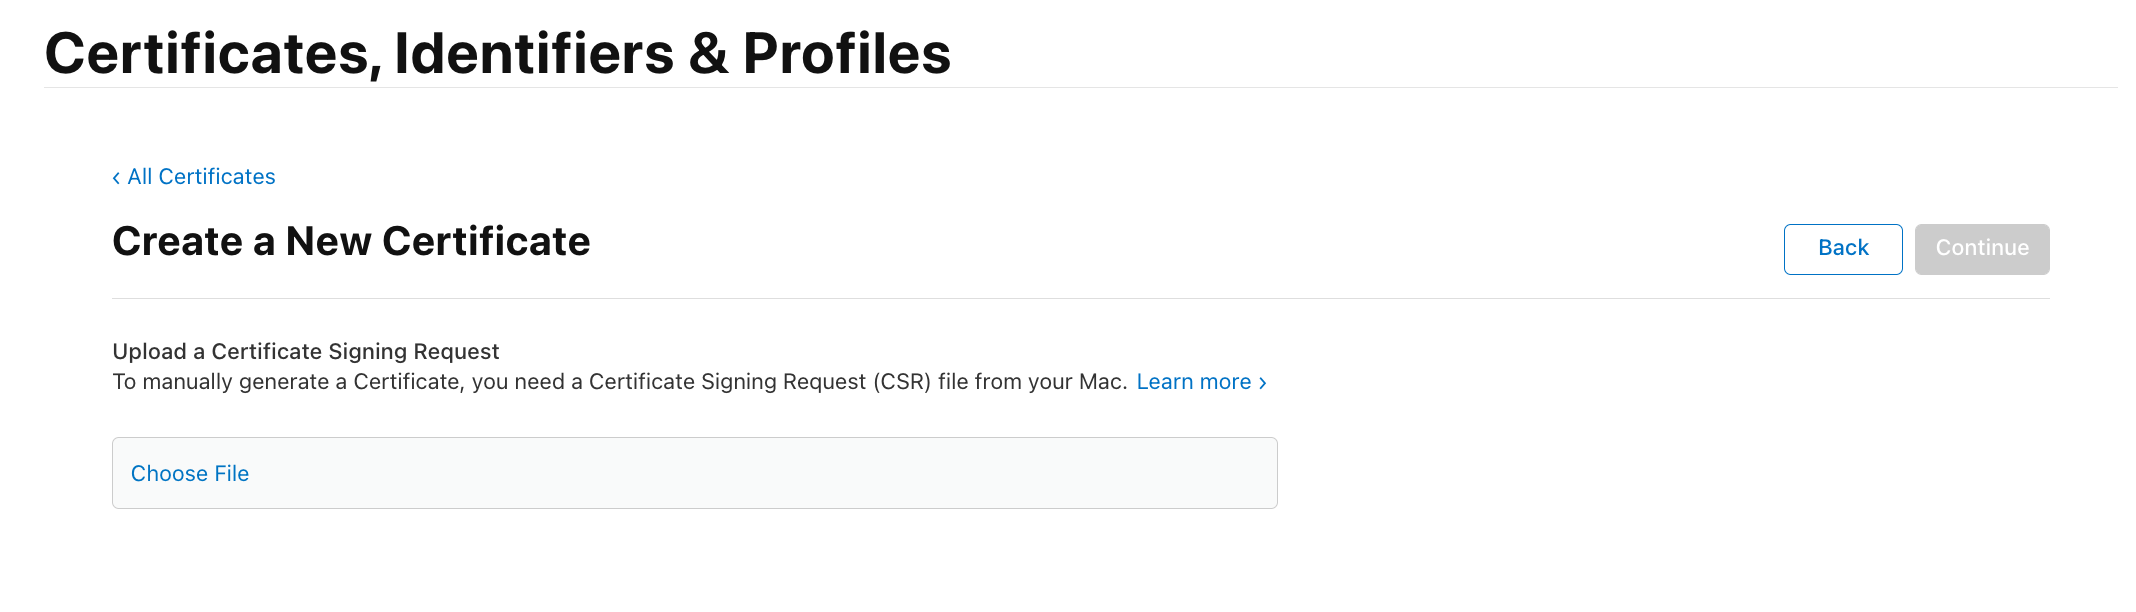
Task: Click the Back button
Action: [1843, 249]
